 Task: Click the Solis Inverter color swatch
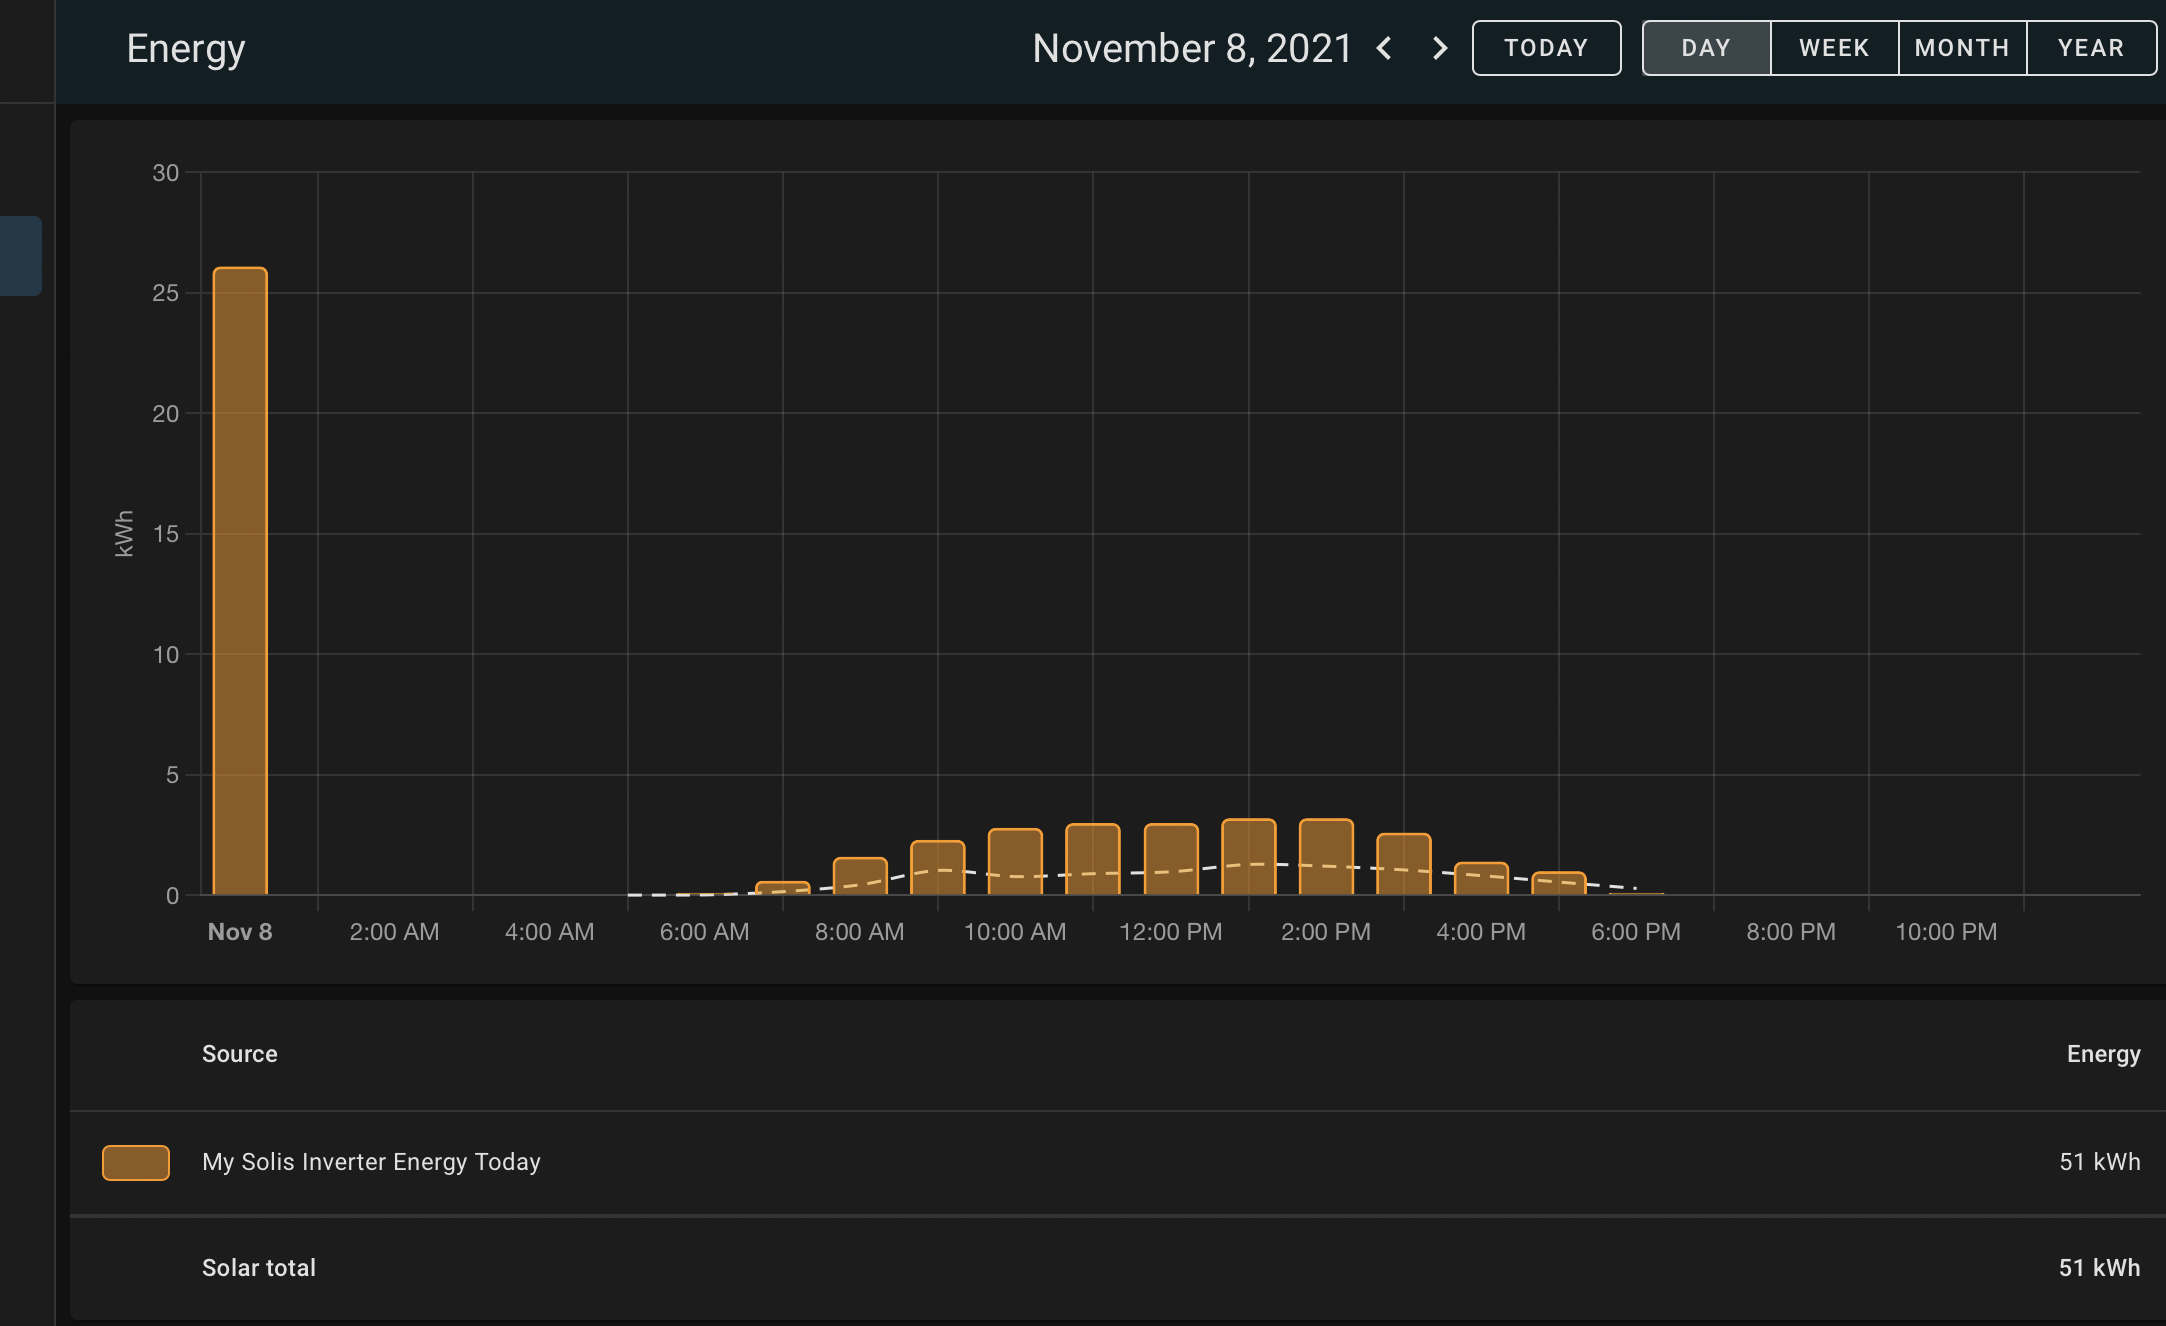[136, 1162]
